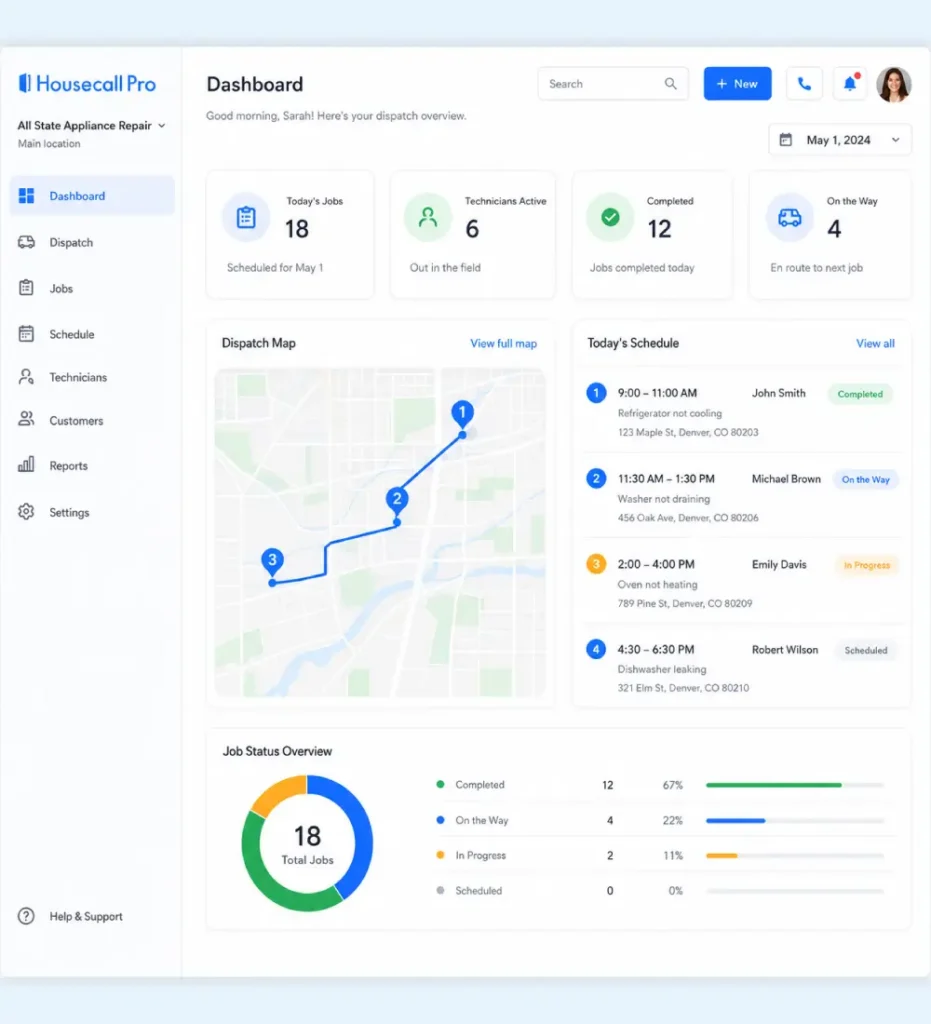Image resolution: width=931 pixels, height=1024 pixels.
Task: Click the Scheduled status badge for Robert Wilson
Action: click(866, 650)
